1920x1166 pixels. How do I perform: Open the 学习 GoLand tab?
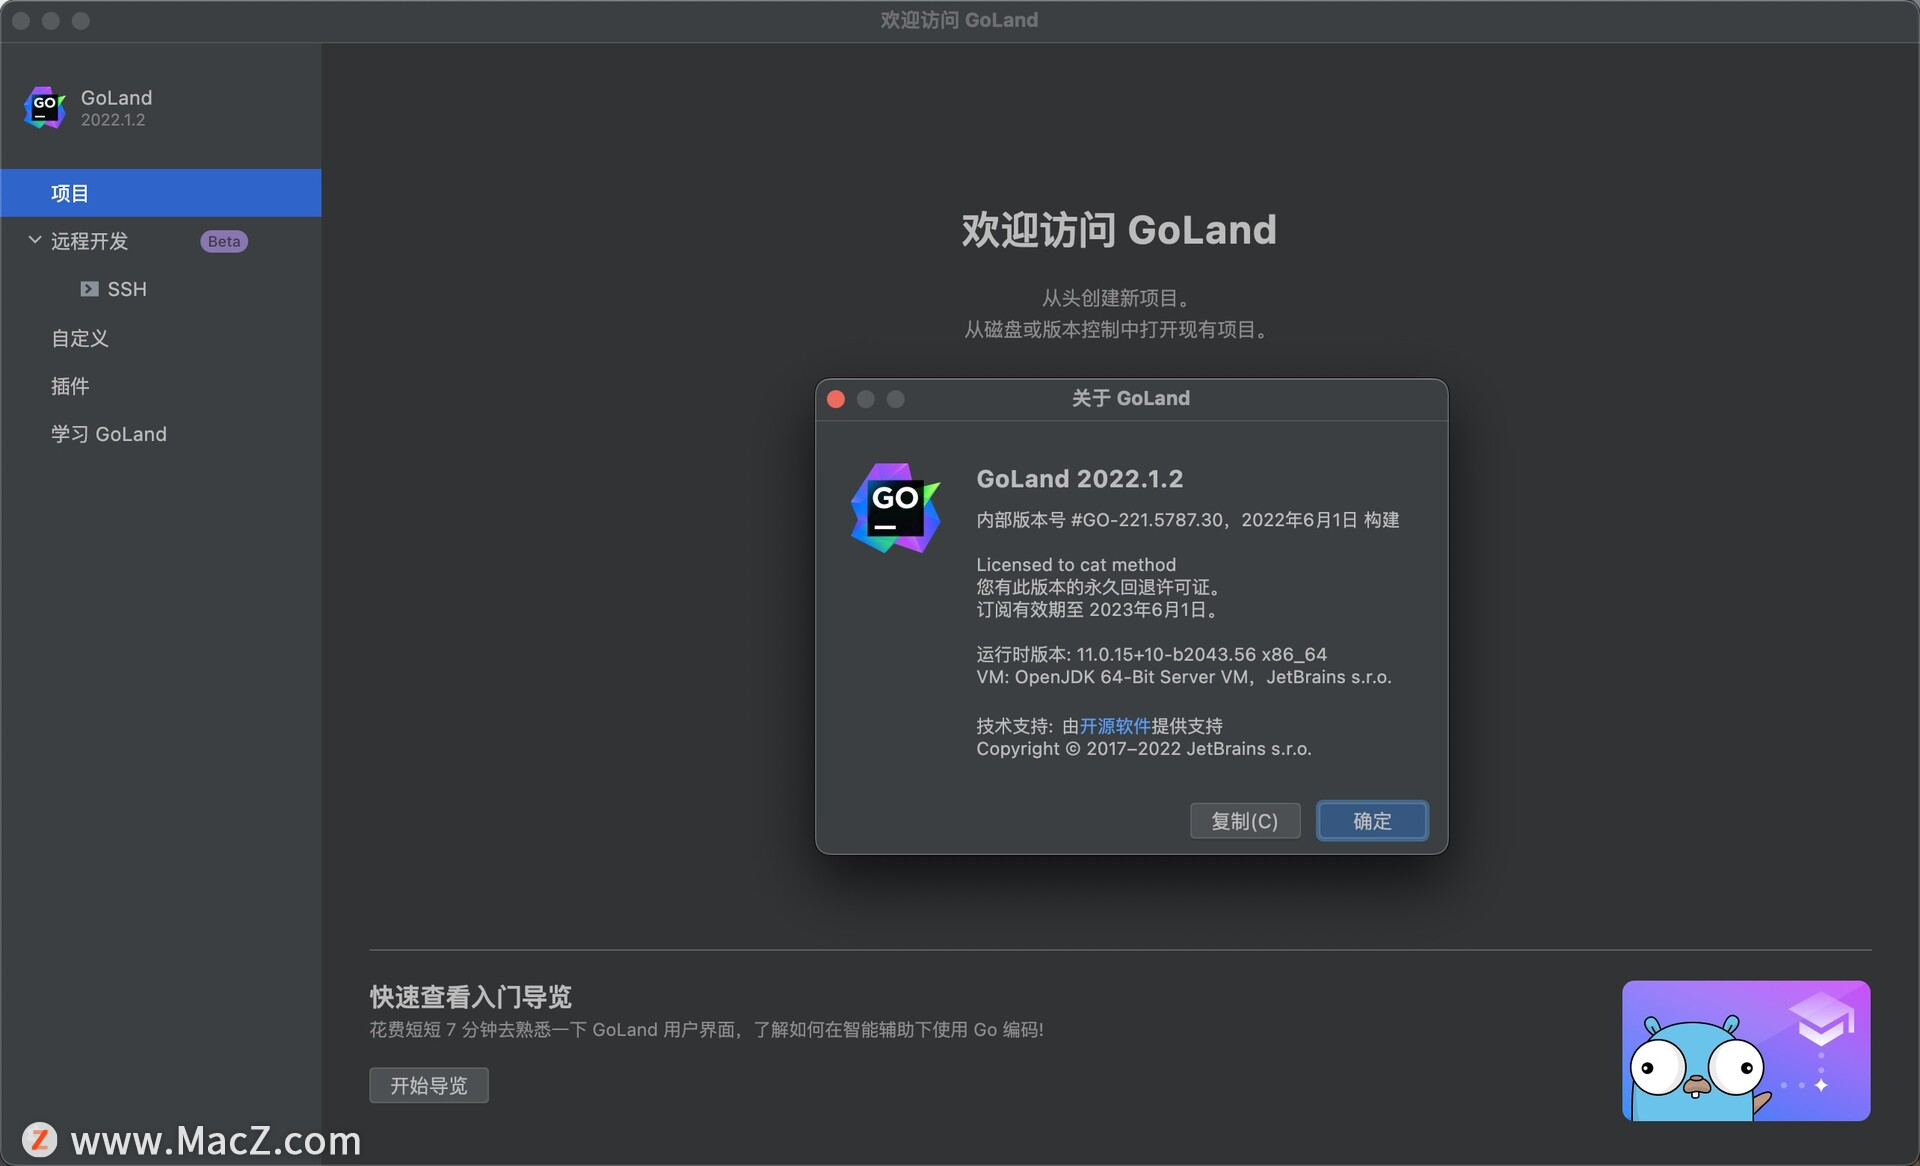(109, 434)
